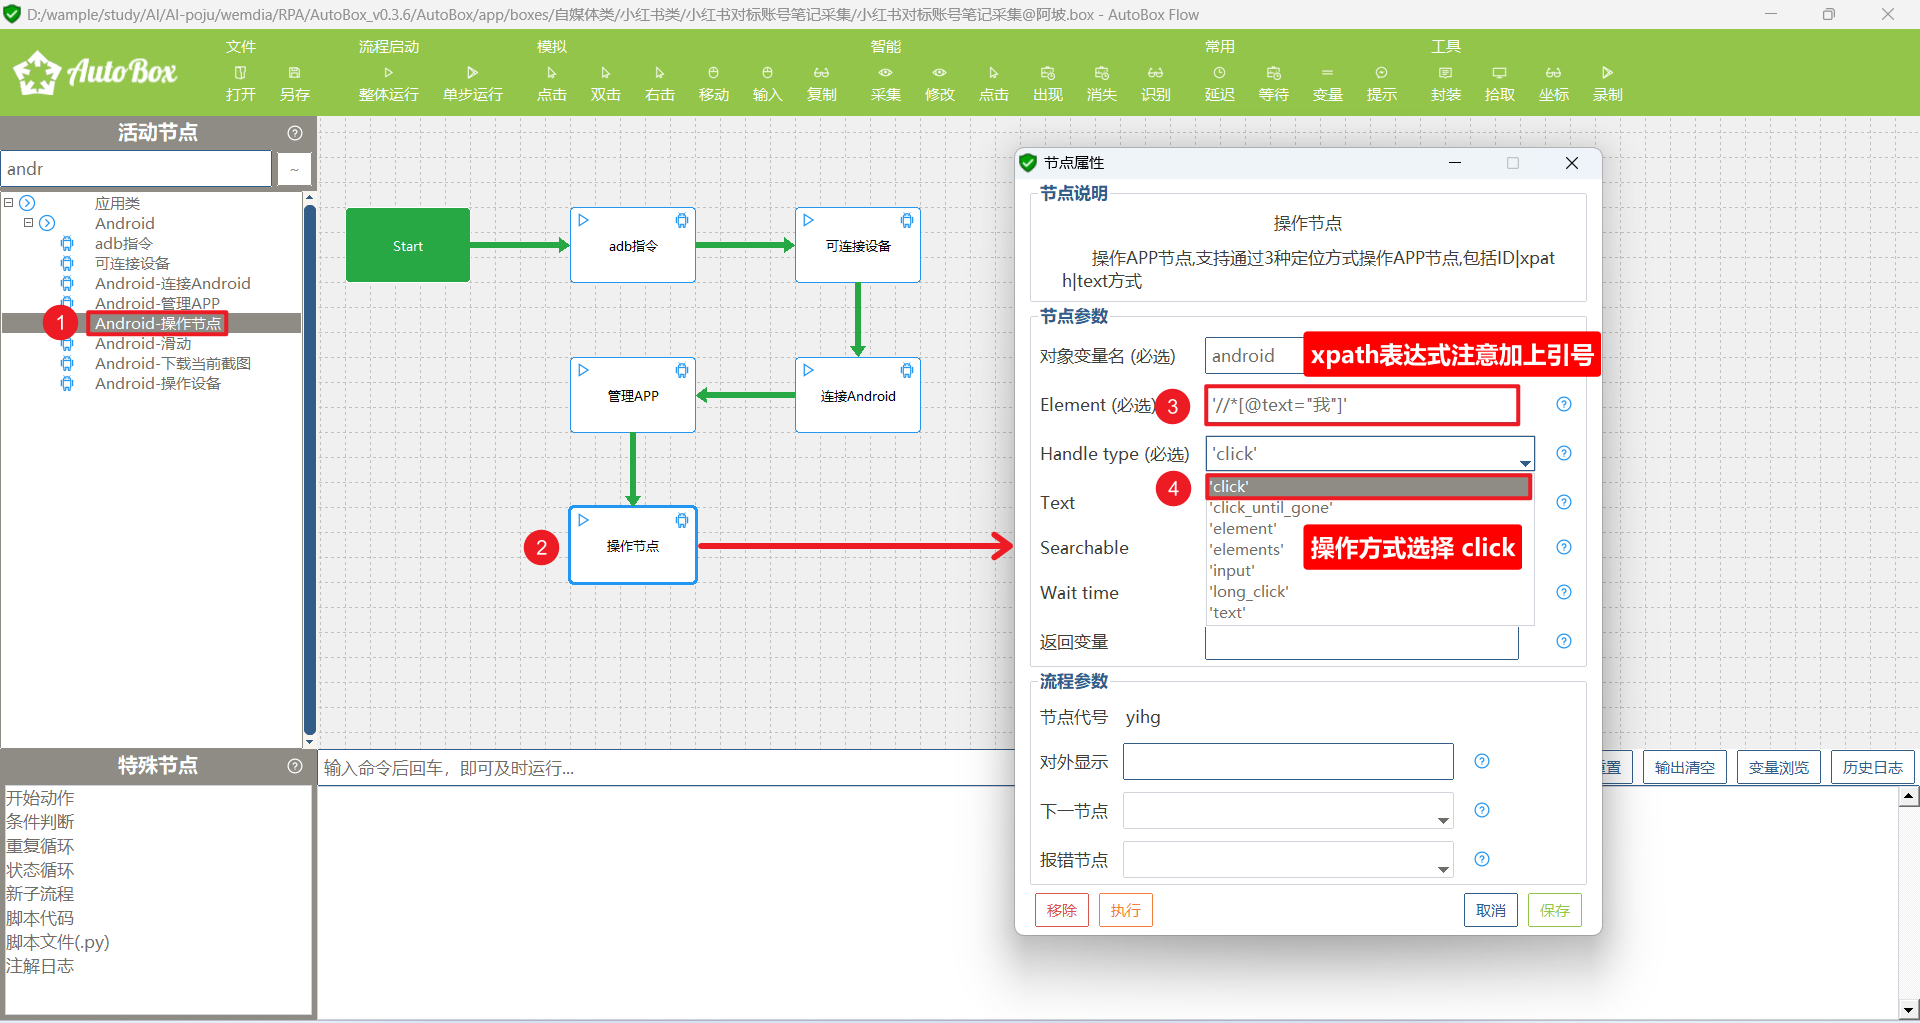
Task: Add a 延迟 delay node
Action: click(x=1219, y=84)
